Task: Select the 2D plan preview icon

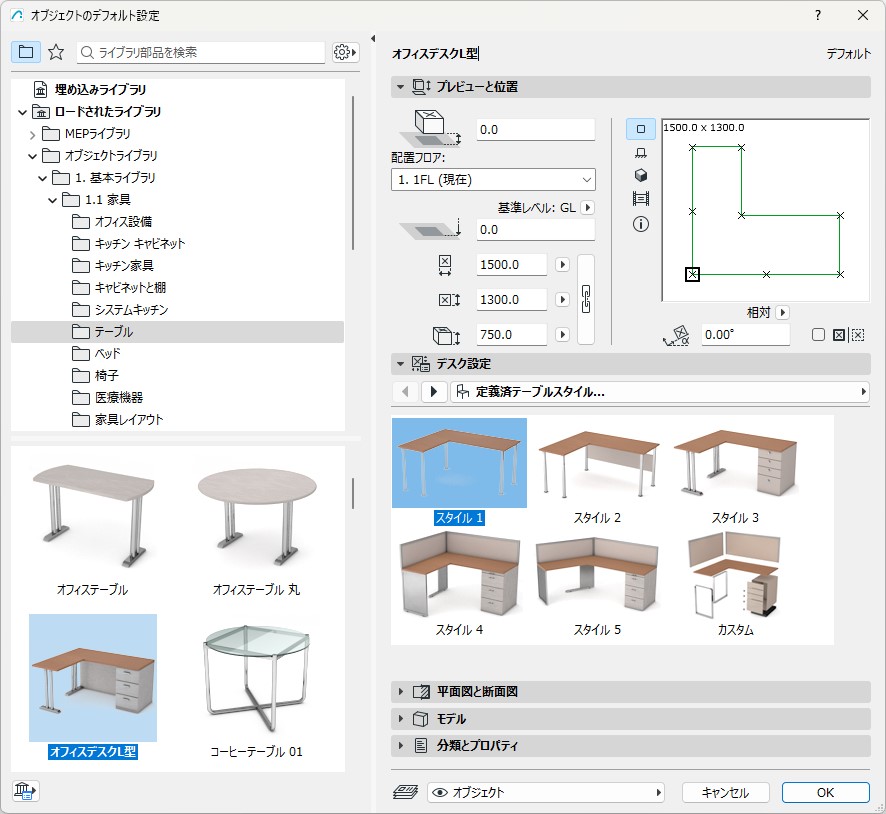Action: coord(641,129)
